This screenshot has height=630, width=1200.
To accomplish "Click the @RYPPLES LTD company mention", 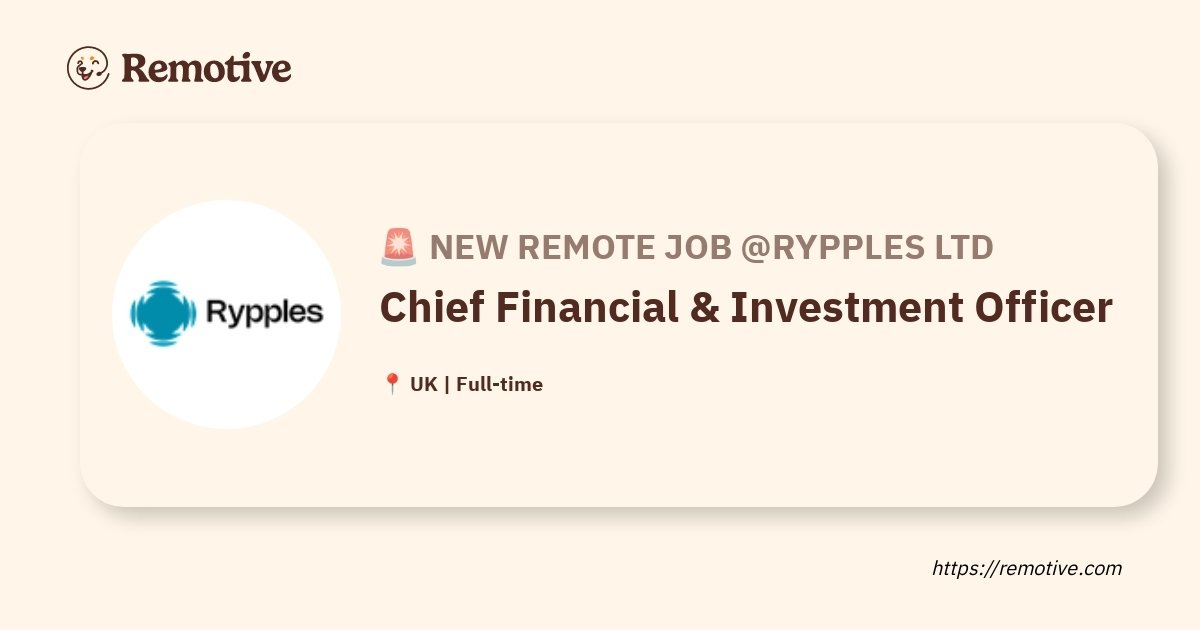I will [x=866, y=247].
